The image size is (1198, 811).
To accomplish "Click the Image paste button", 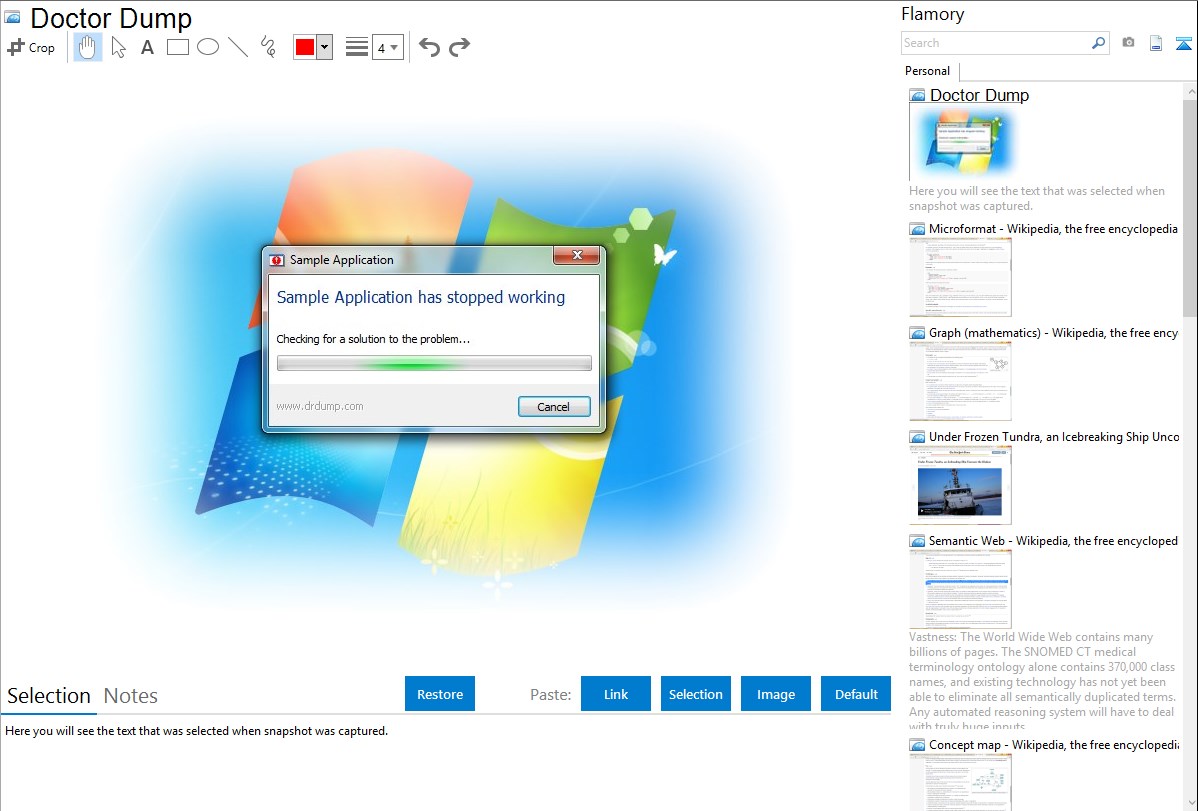I will click(775, 694).
